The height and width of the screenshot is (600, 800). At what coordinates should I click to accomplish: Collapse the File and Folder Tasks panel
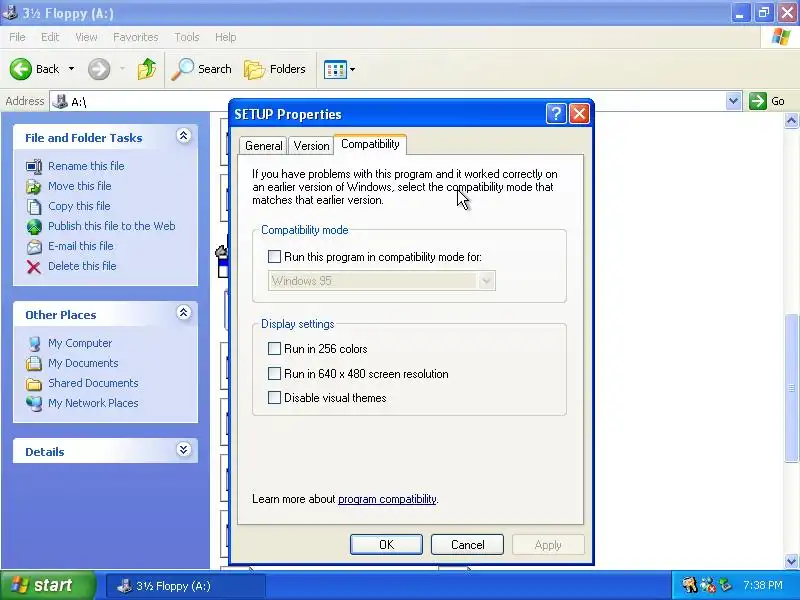[184, 136]
